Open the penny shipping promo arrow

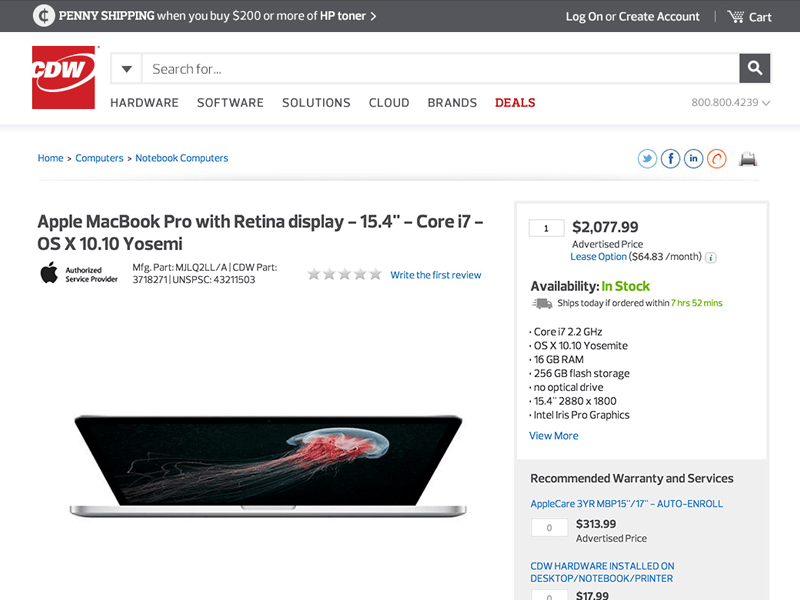click(373, 16)
